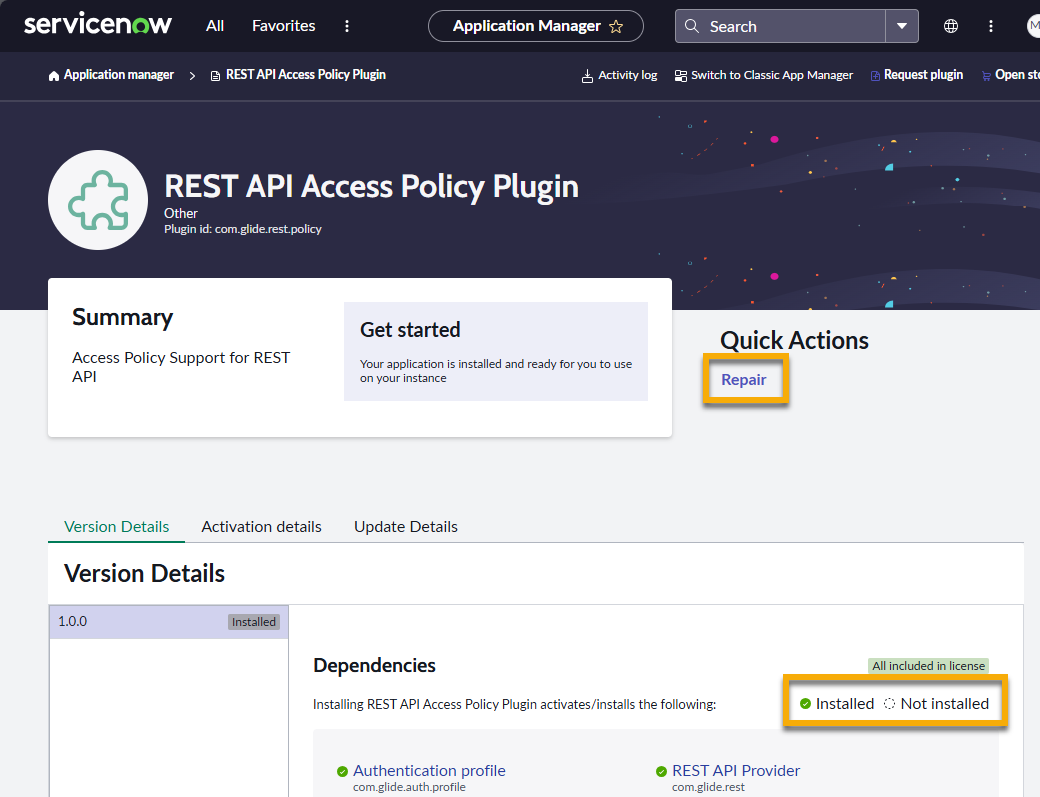1040x797 pixels.
Task: Open the Authentication profile dependency link
Action: click(x=429, y=770)
